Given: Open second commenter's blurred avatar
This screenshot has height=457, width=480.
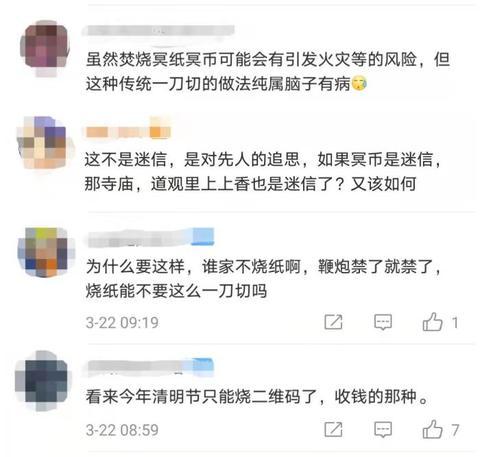Looking at the screenshot, I should 45,144.
